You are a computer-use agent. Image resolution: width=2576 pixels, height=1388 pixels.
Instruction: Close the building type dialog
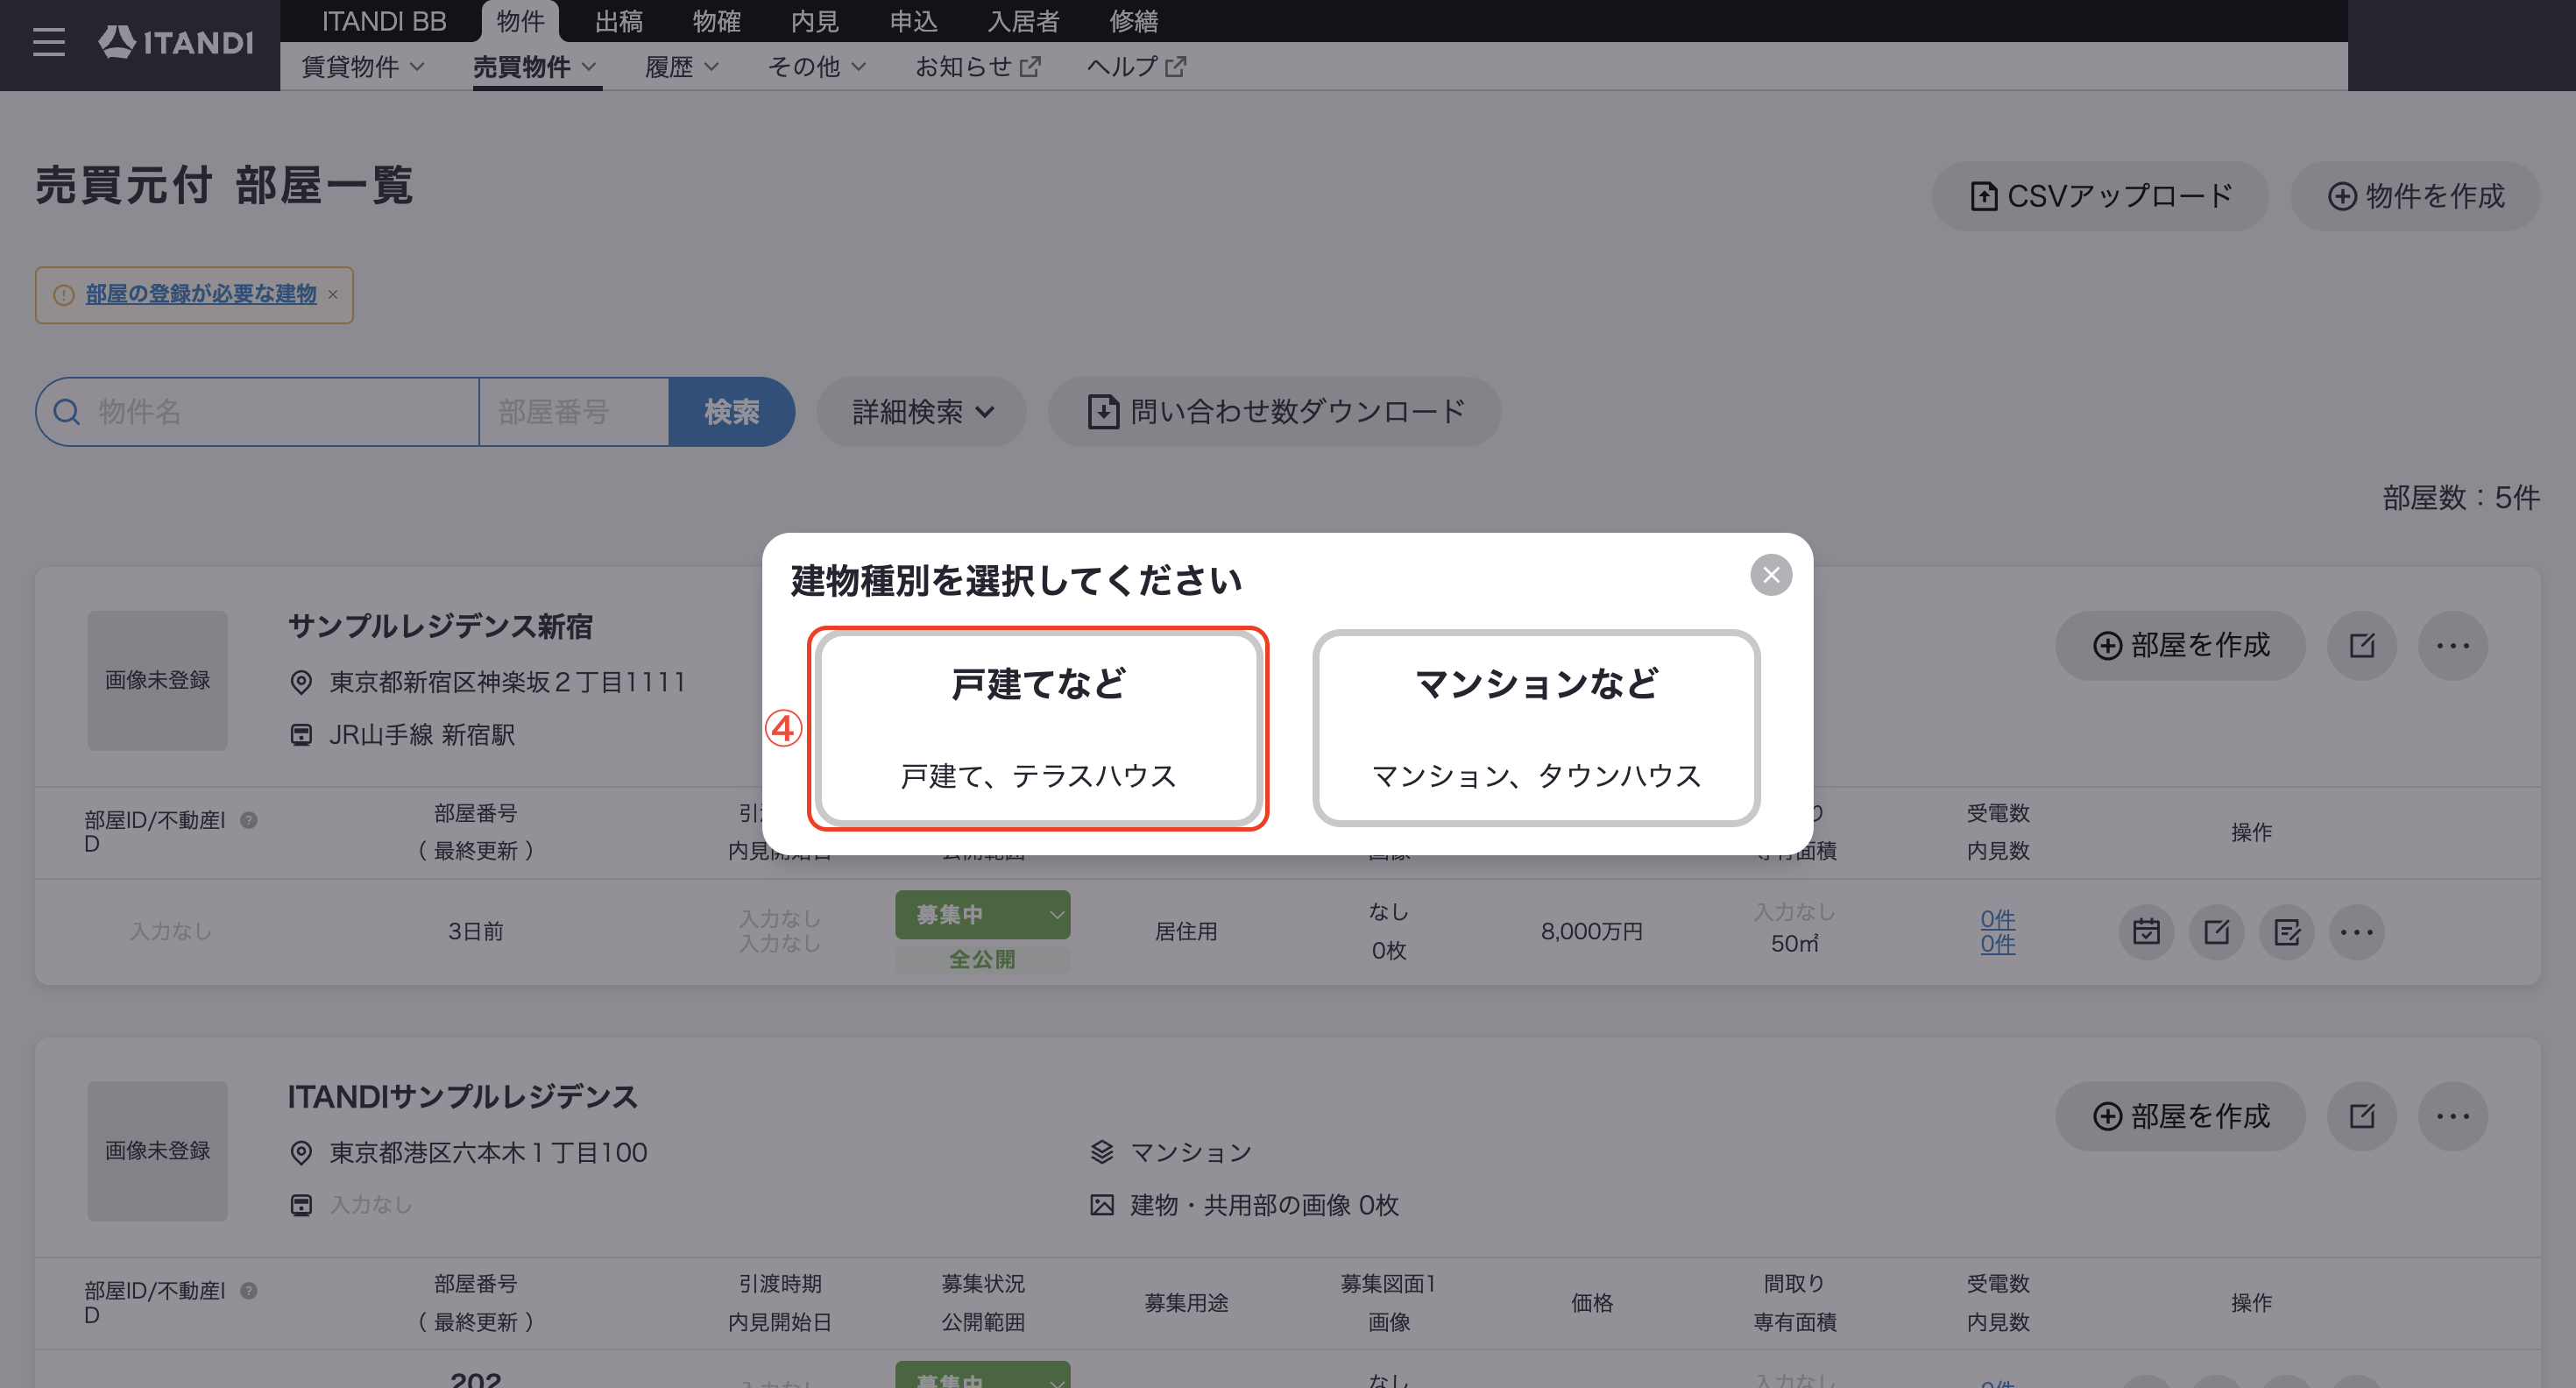click(1771, 575)
